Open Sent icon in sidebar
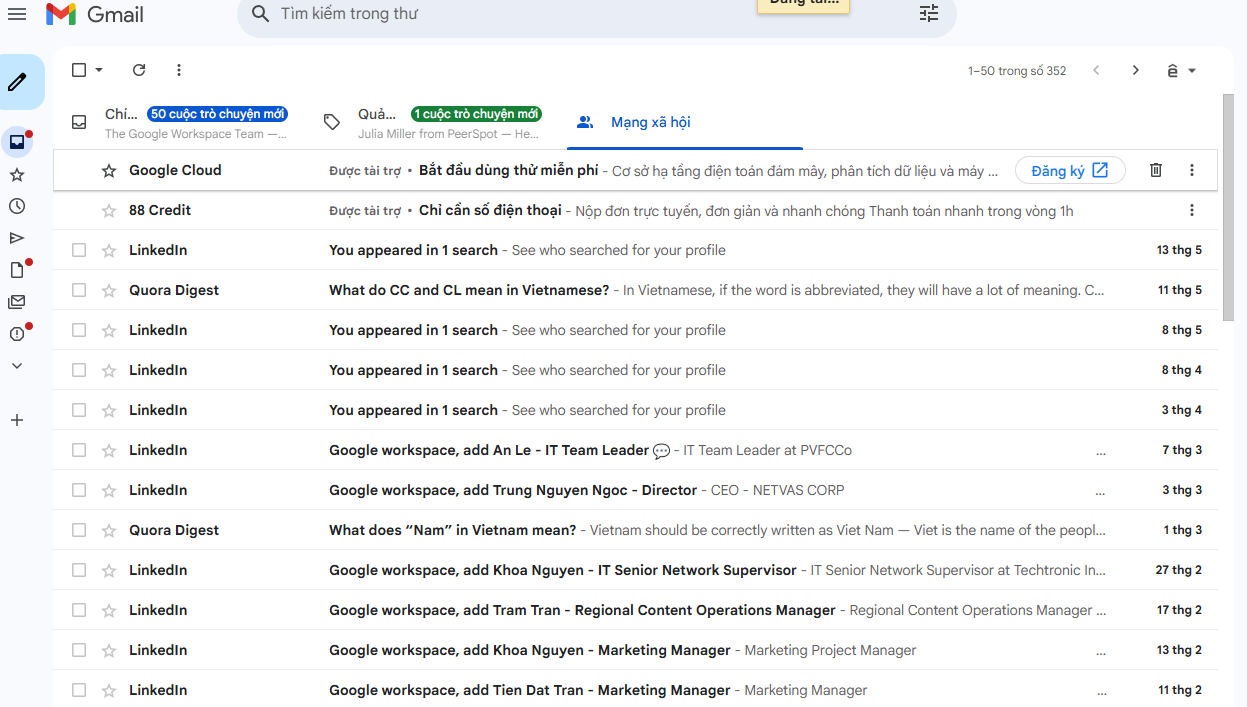 17,238
